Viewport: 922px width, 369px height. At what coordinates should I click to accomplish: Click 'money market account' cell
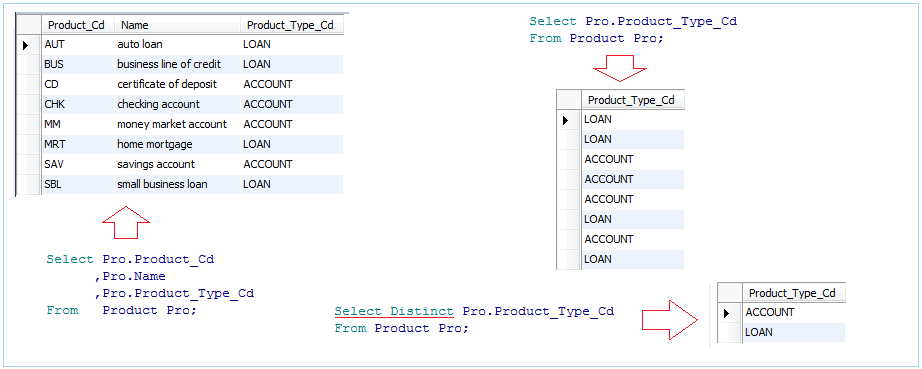[178, 124]
